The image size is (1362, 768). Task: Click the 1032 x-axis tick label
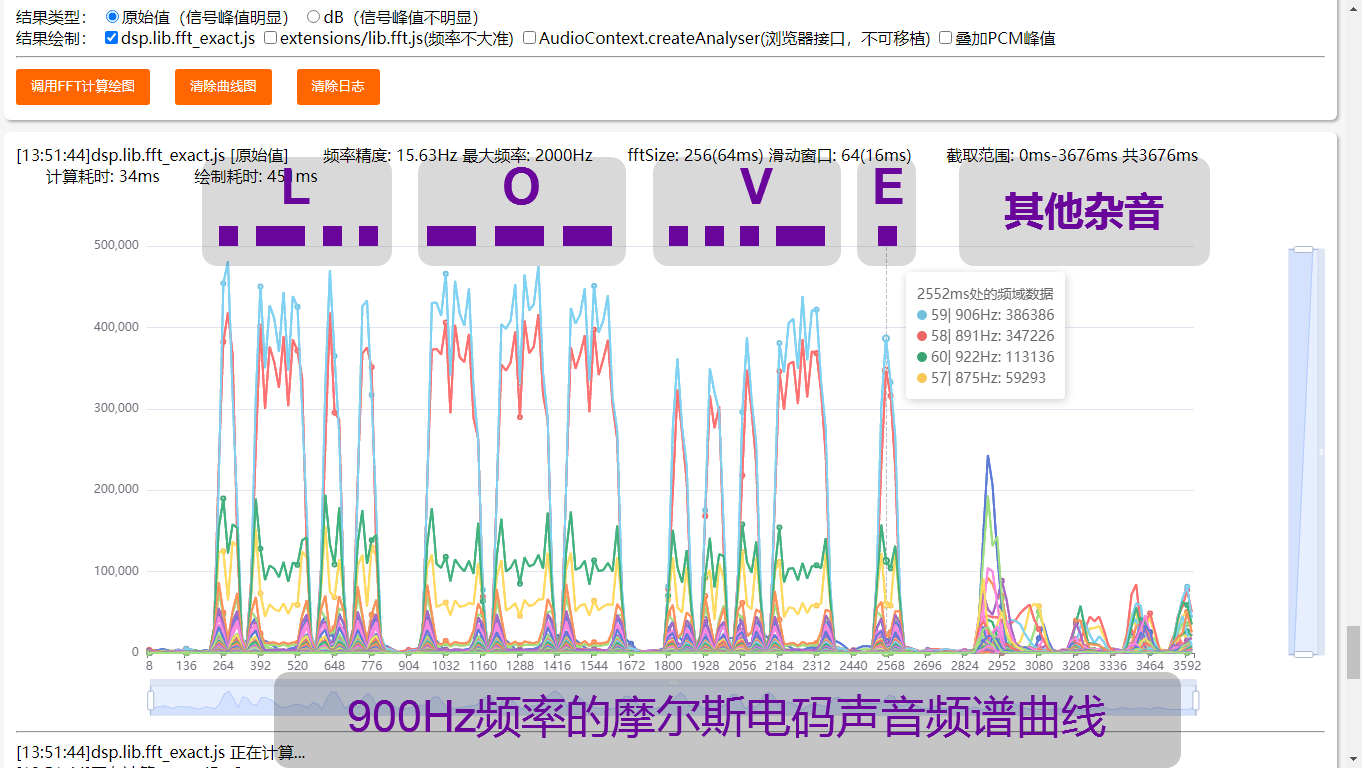tap(446, 665)
